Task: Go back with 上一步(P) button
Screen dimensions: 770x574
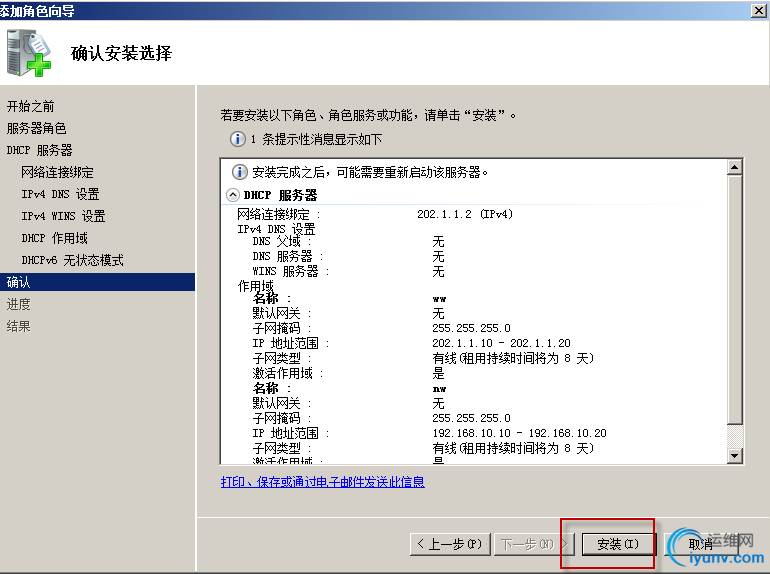Action: coord(450,544)
